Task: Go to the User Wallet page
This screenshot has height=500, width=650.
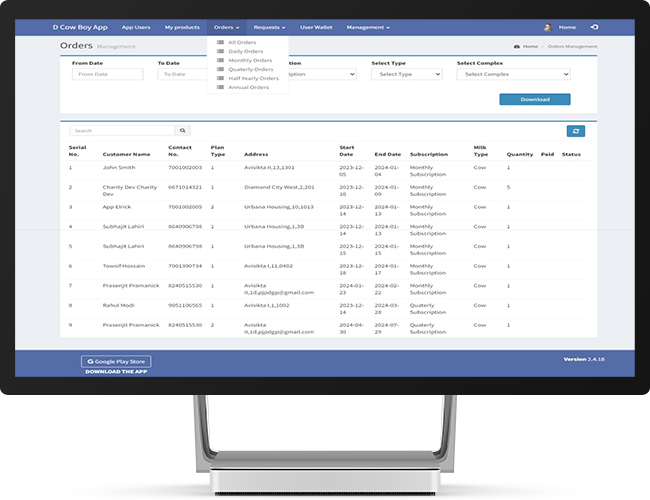Action: tap(315, 27)
